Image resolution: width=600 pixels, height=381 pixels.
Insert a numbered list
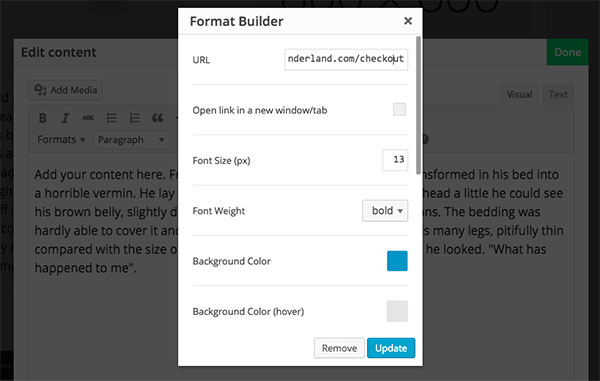coord(134,118)
